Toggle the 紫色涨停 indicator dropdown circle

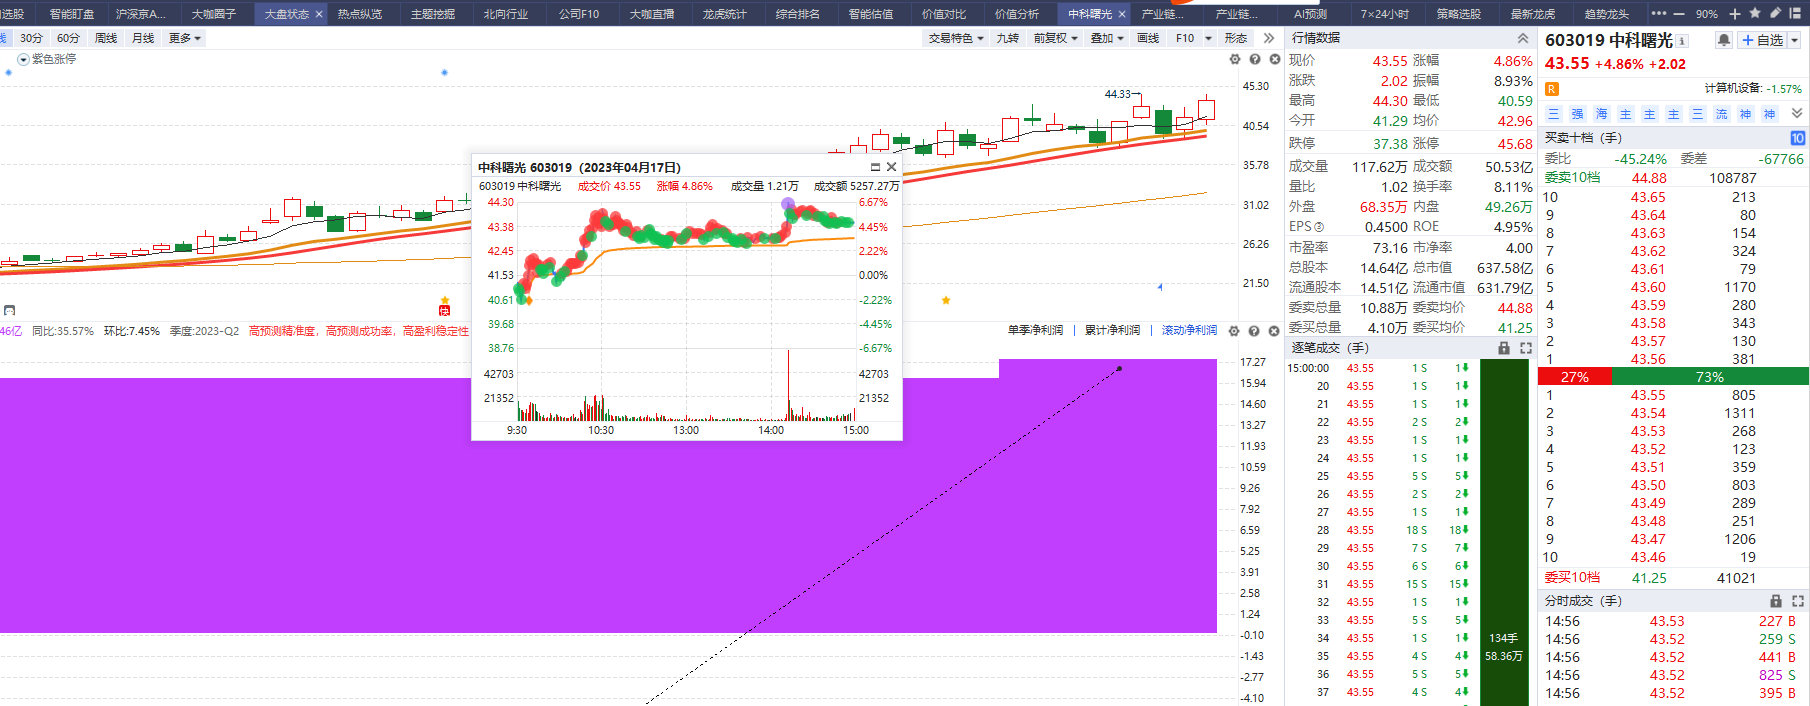tap(23, 60)
